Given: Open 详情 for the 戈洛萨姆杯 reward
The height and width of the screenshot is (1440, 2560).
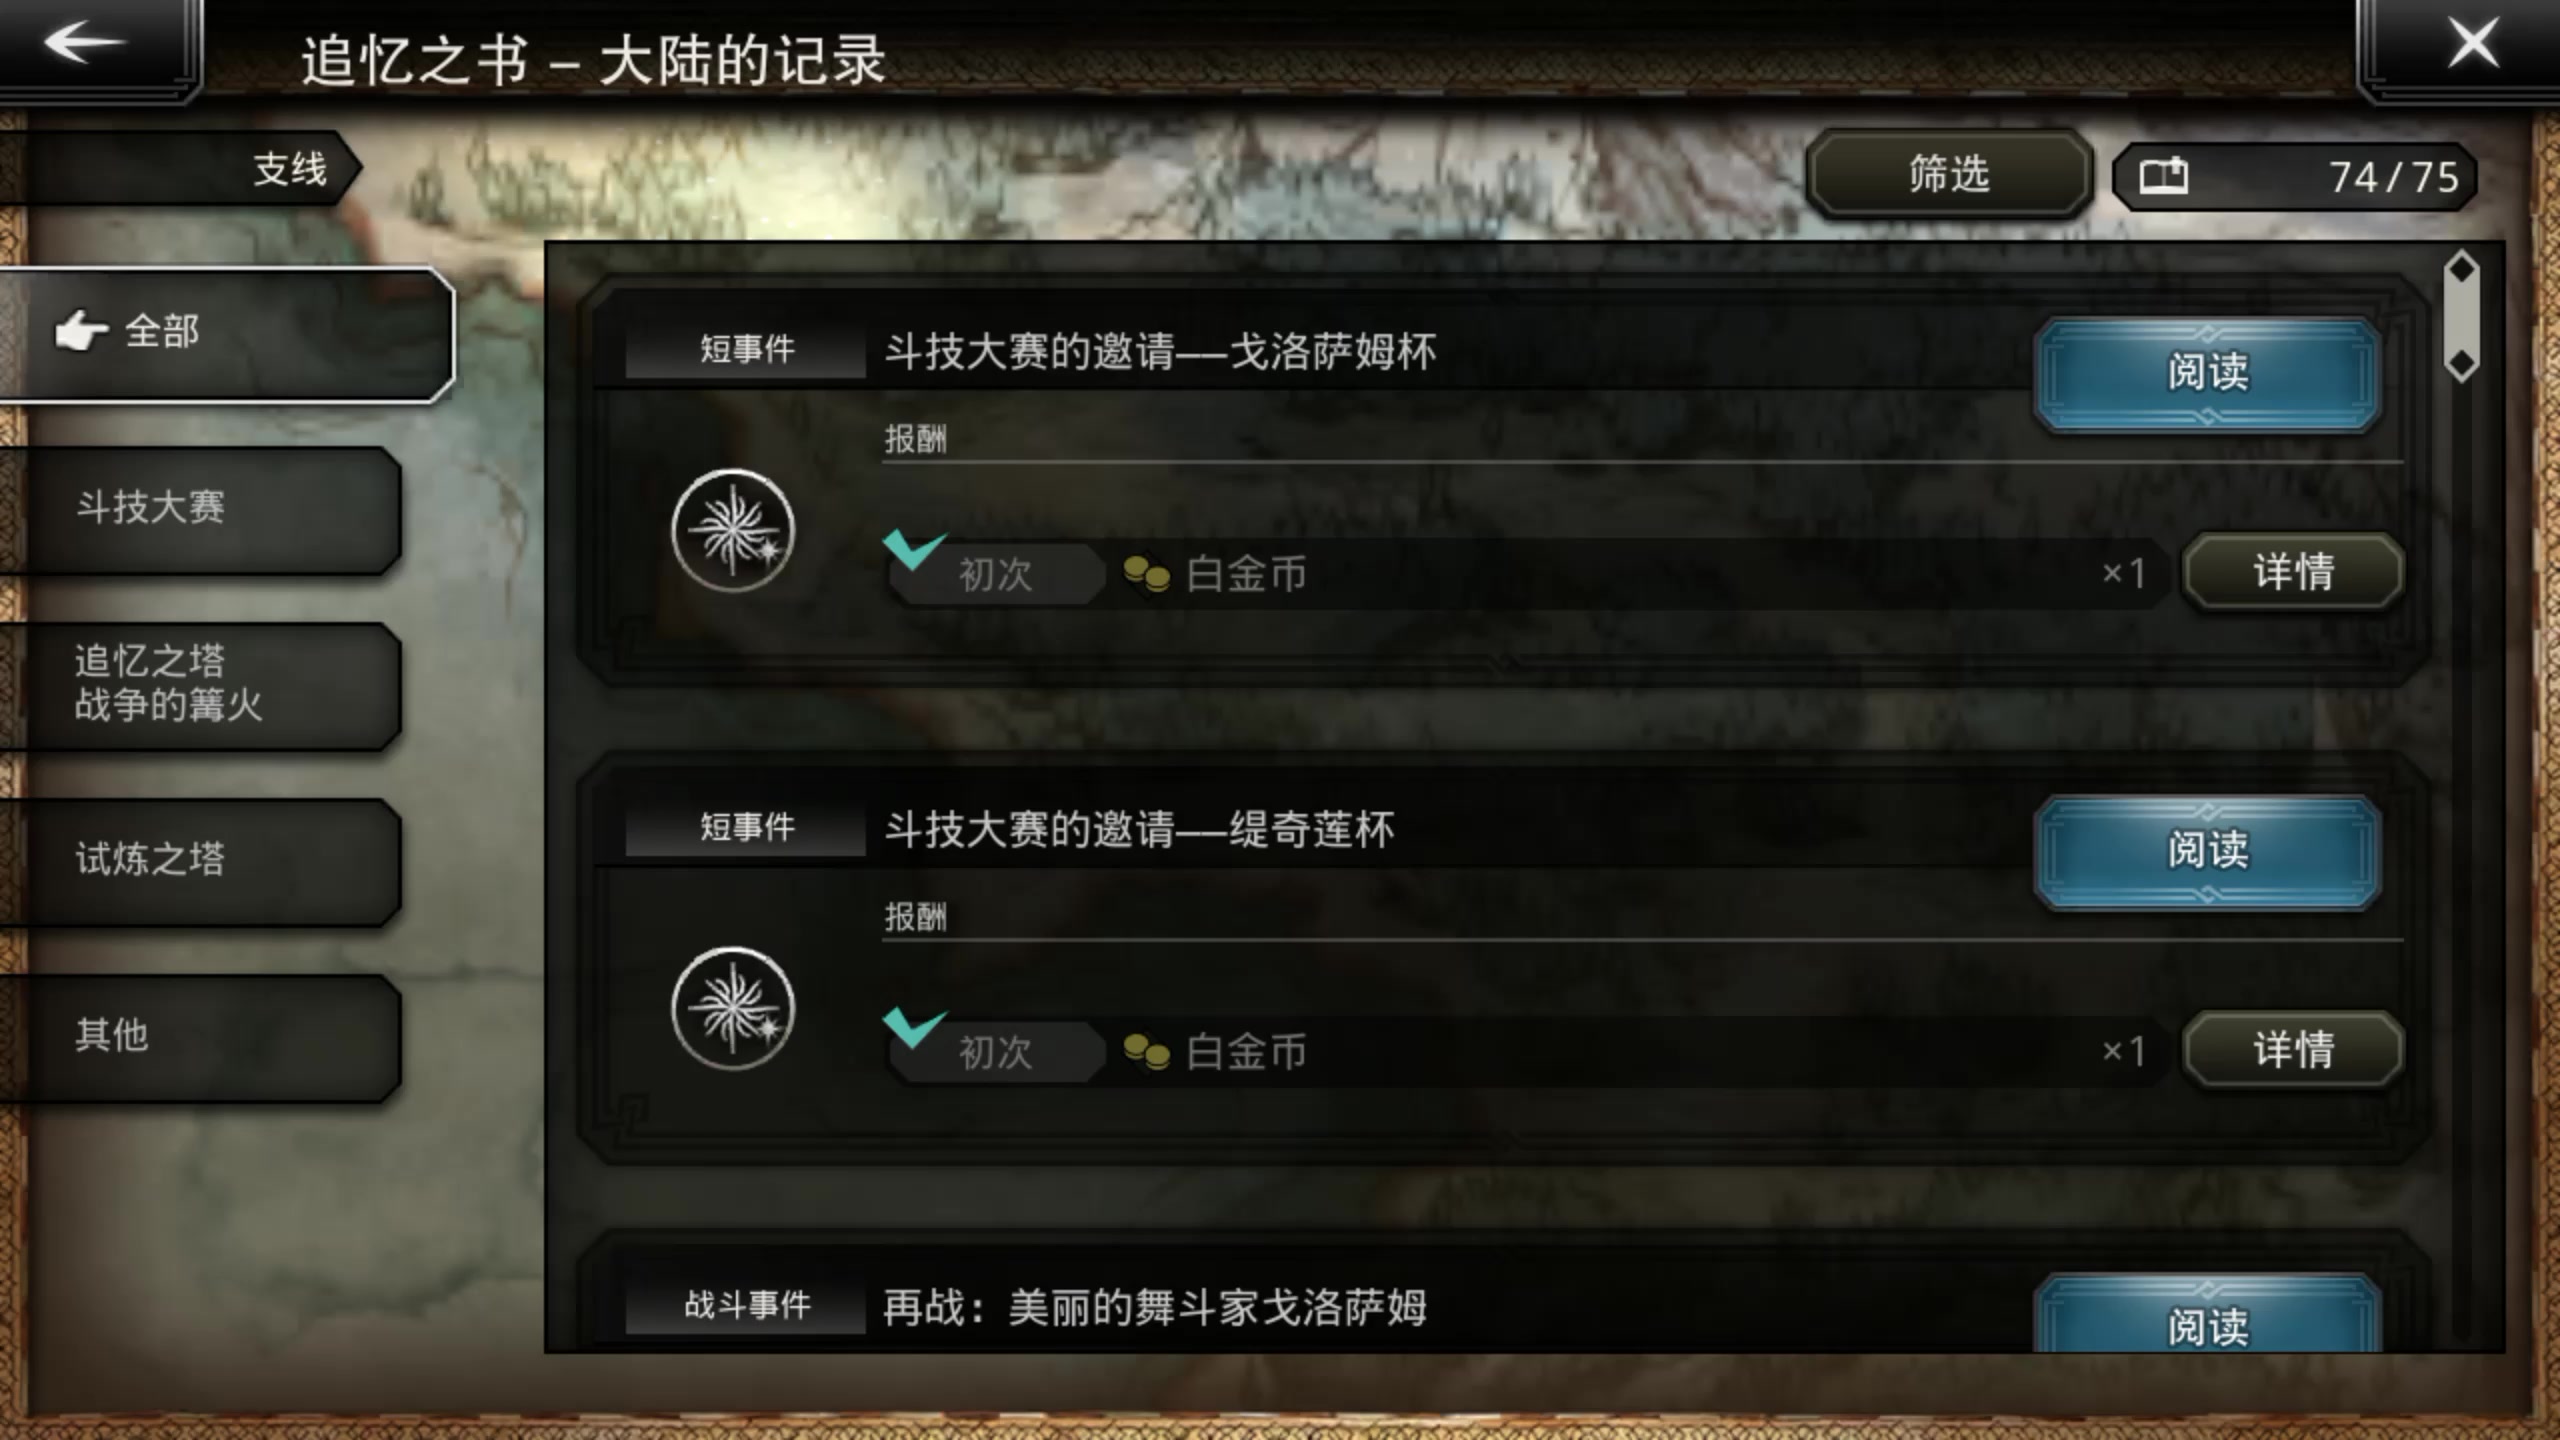Looking at the screenshot, I should (2293, 571).
